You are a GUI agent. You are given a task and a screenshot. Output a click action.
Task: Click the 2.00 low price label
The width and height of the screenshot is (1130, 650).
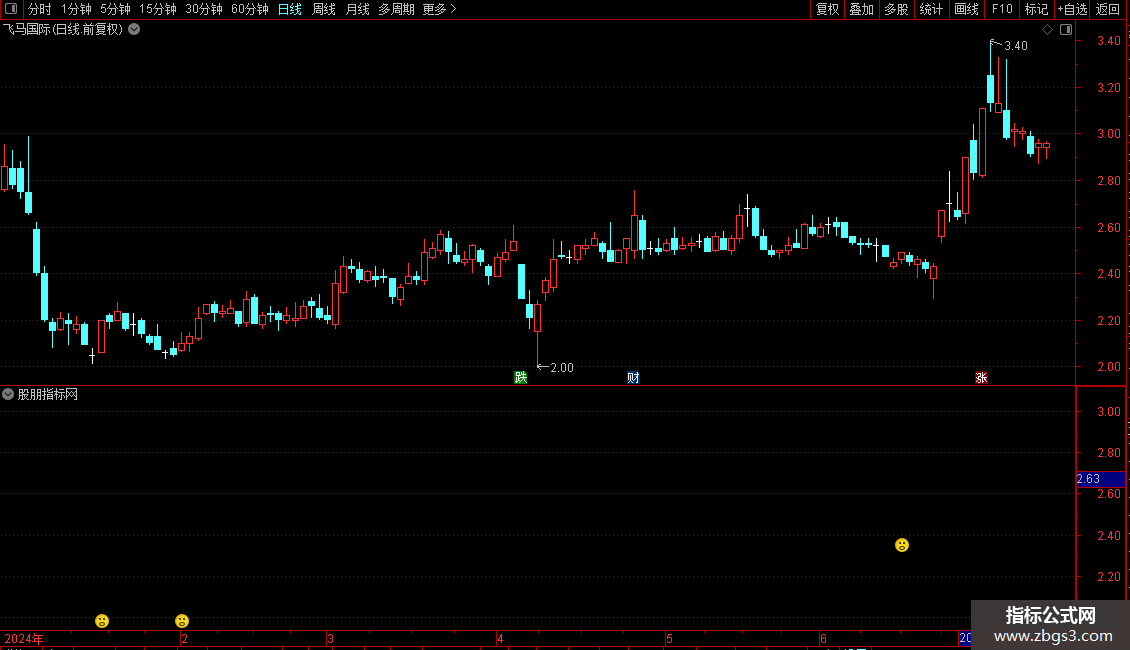coord(562,368)
